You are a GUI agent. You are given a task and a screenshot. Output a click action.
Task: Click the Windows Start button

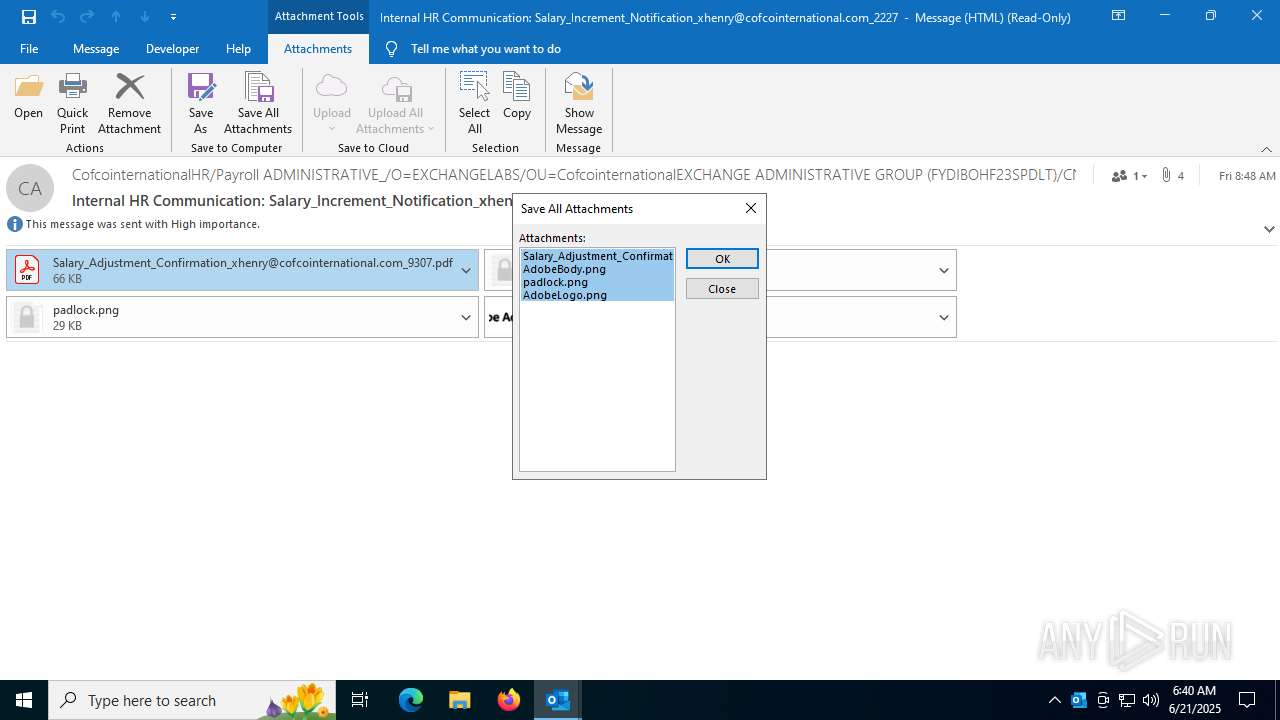click(24, 700)
